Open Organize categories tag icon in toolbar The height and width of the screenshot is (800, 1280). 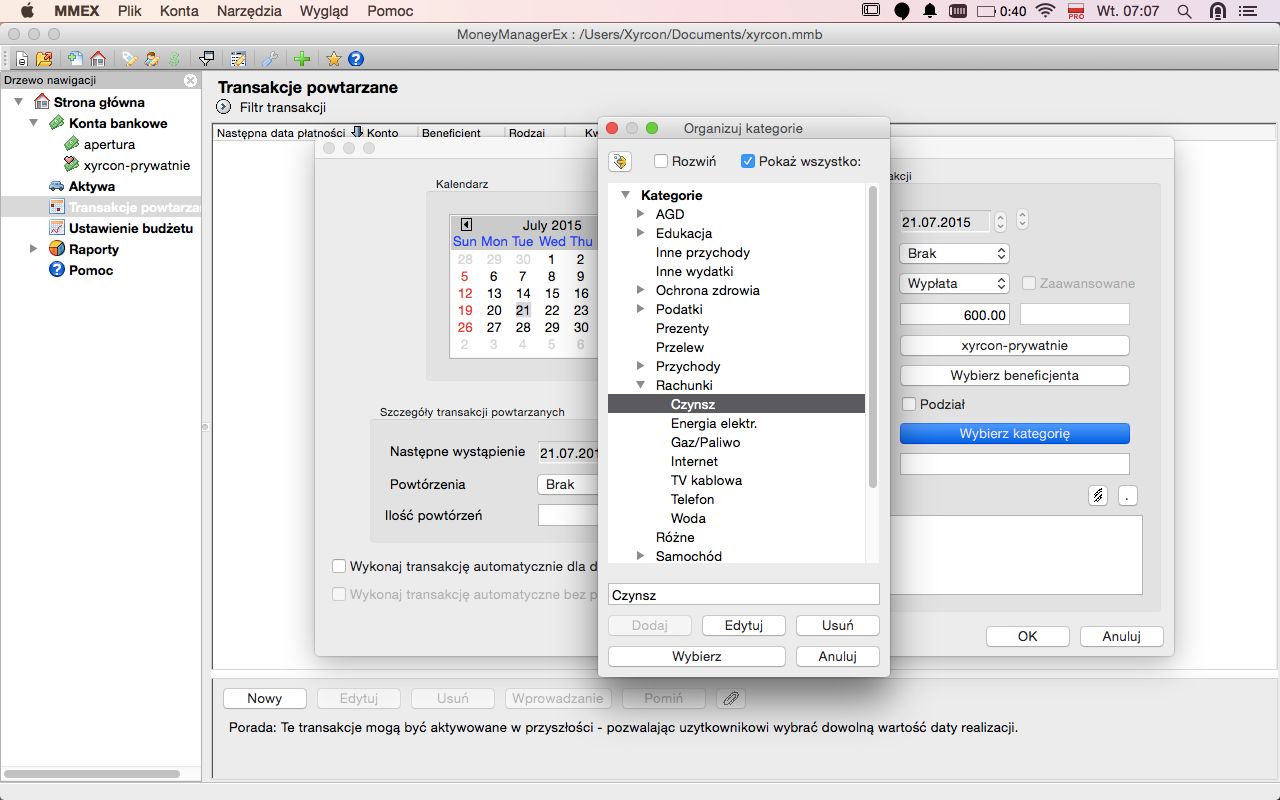coord(130,59)
